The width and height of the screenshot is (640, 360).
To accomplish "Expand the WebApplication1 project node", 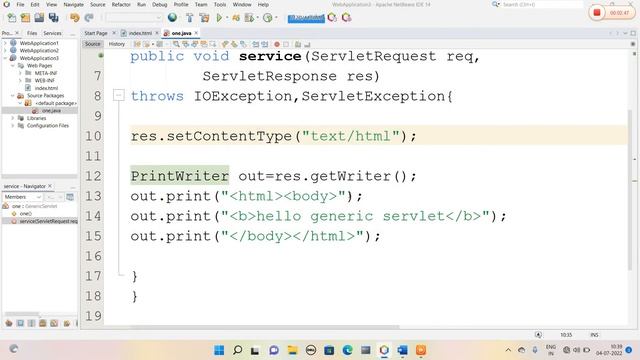I will pos(5,43).
